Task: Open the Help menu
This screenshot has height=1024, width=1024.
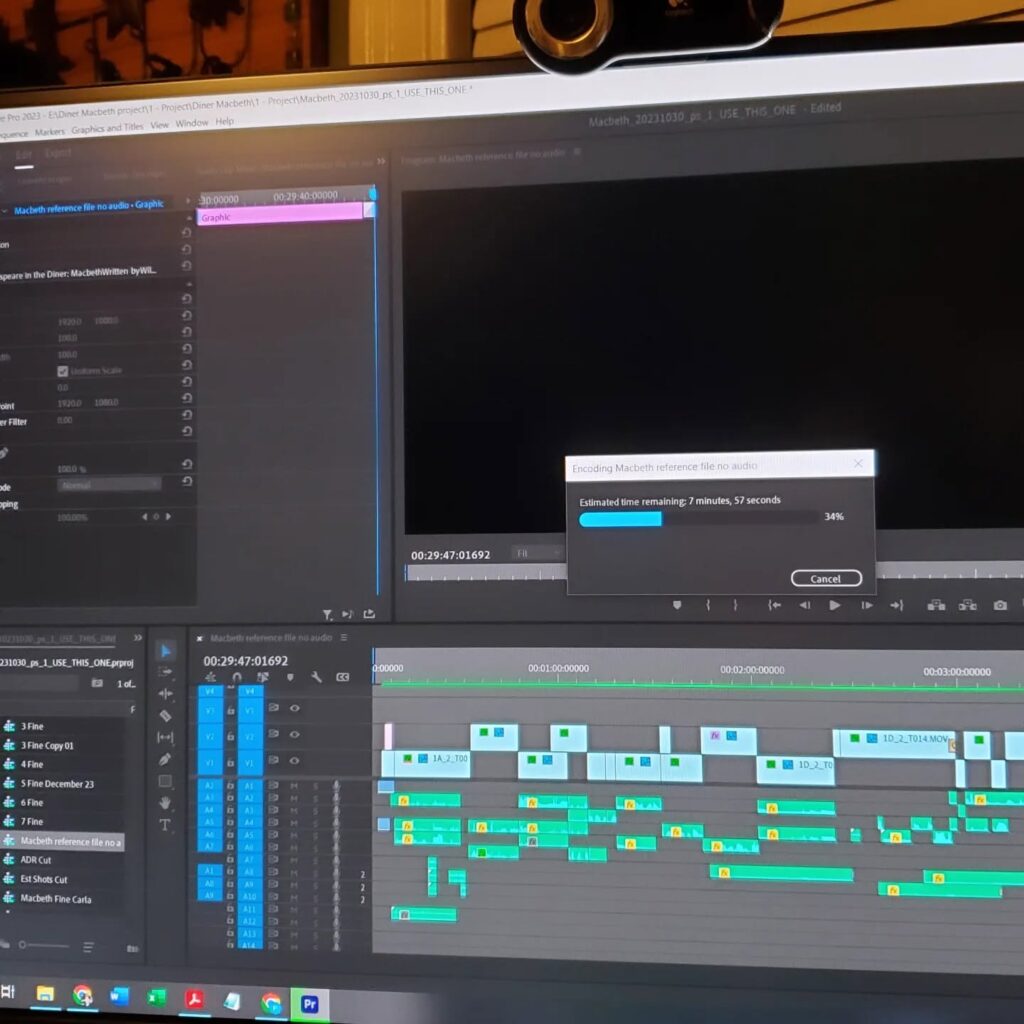Action: pos(224,121)
